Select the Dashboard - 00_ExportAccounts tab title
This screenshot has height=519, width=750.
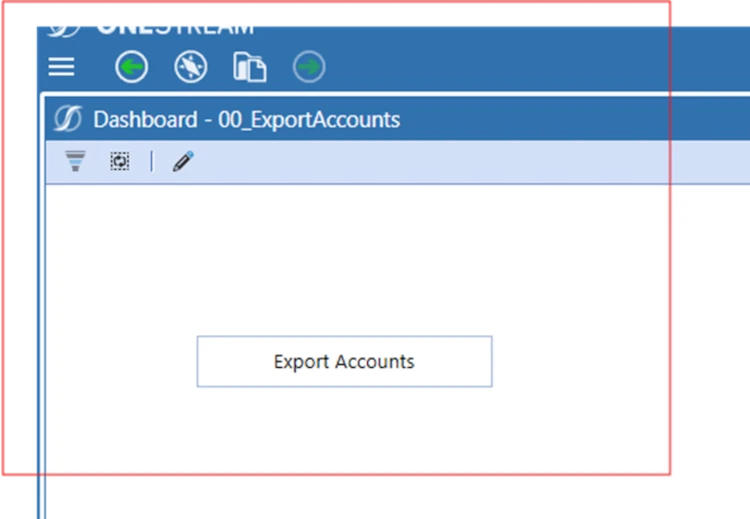tap(246, 120)
